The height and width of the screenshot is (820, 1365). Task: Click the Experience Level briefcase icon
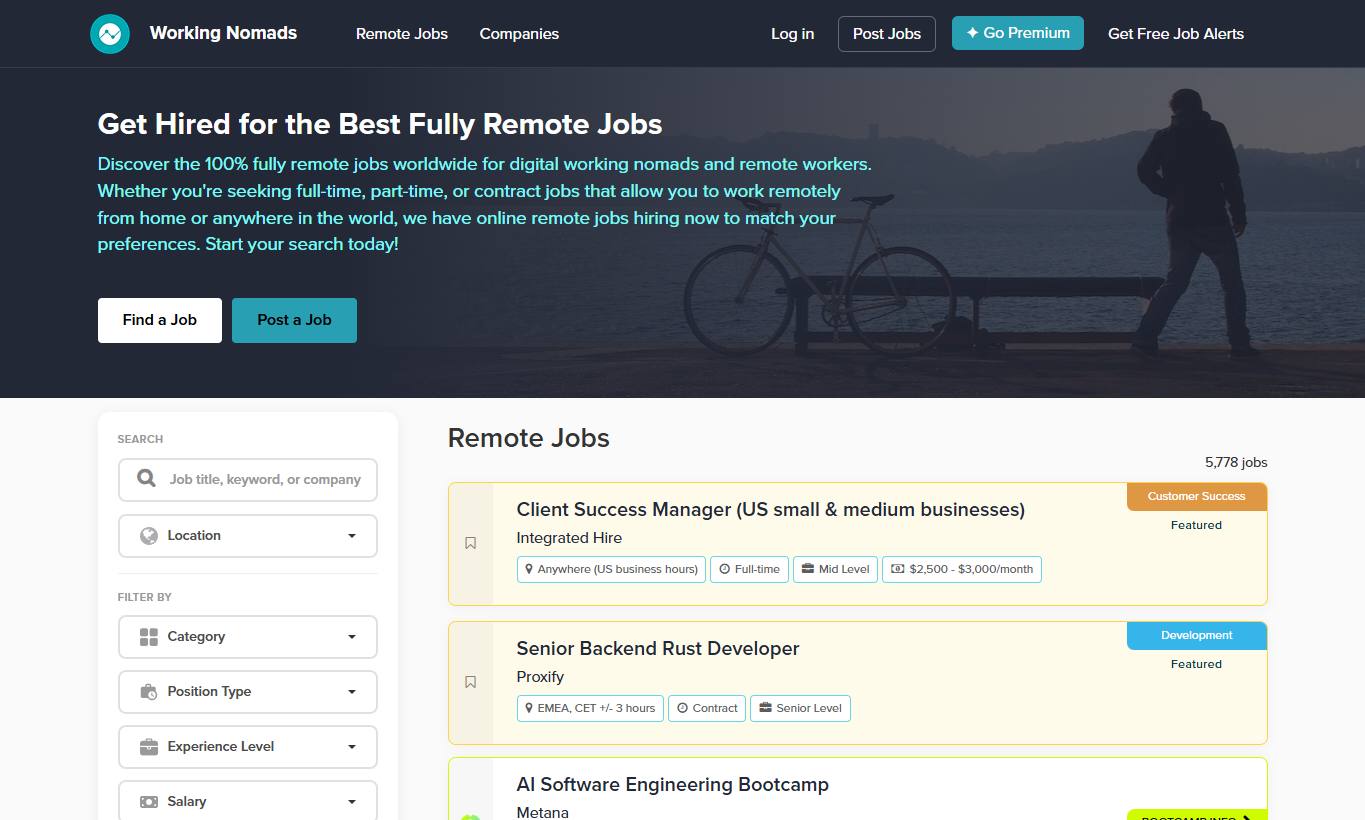[149, 747]
